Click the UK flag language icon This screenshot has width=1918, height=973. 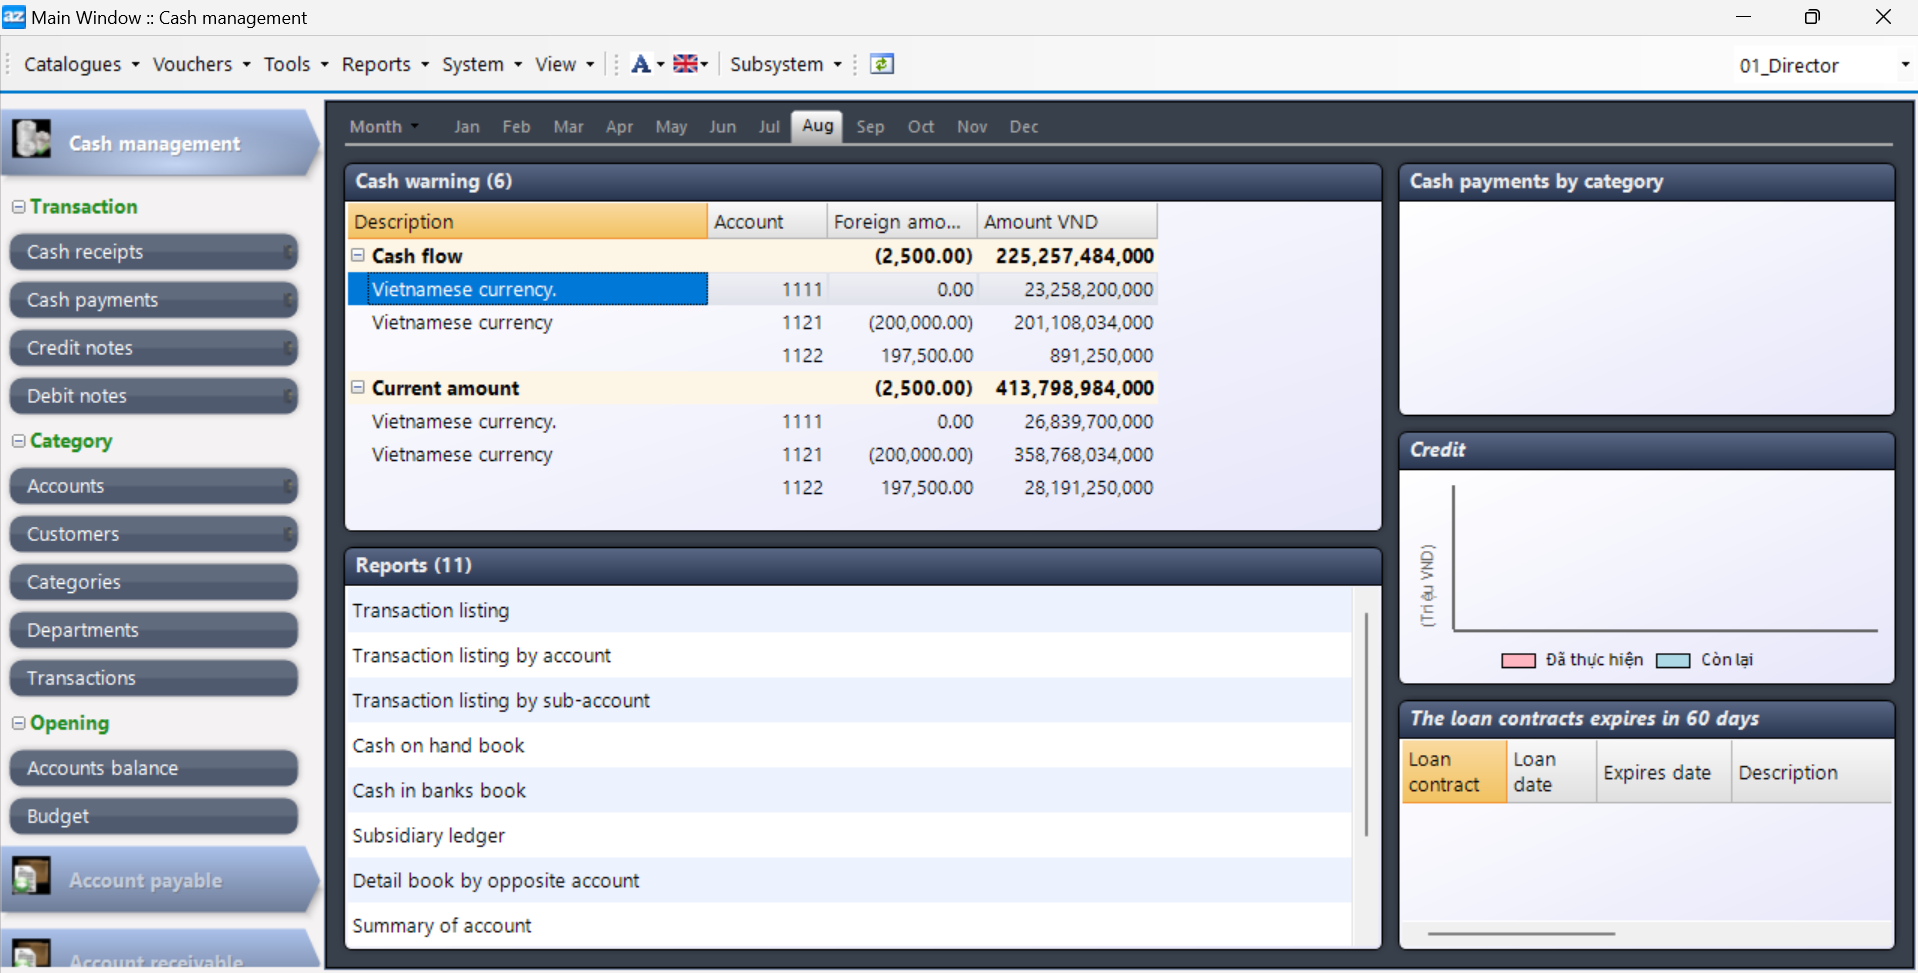(x=685, y=64)
